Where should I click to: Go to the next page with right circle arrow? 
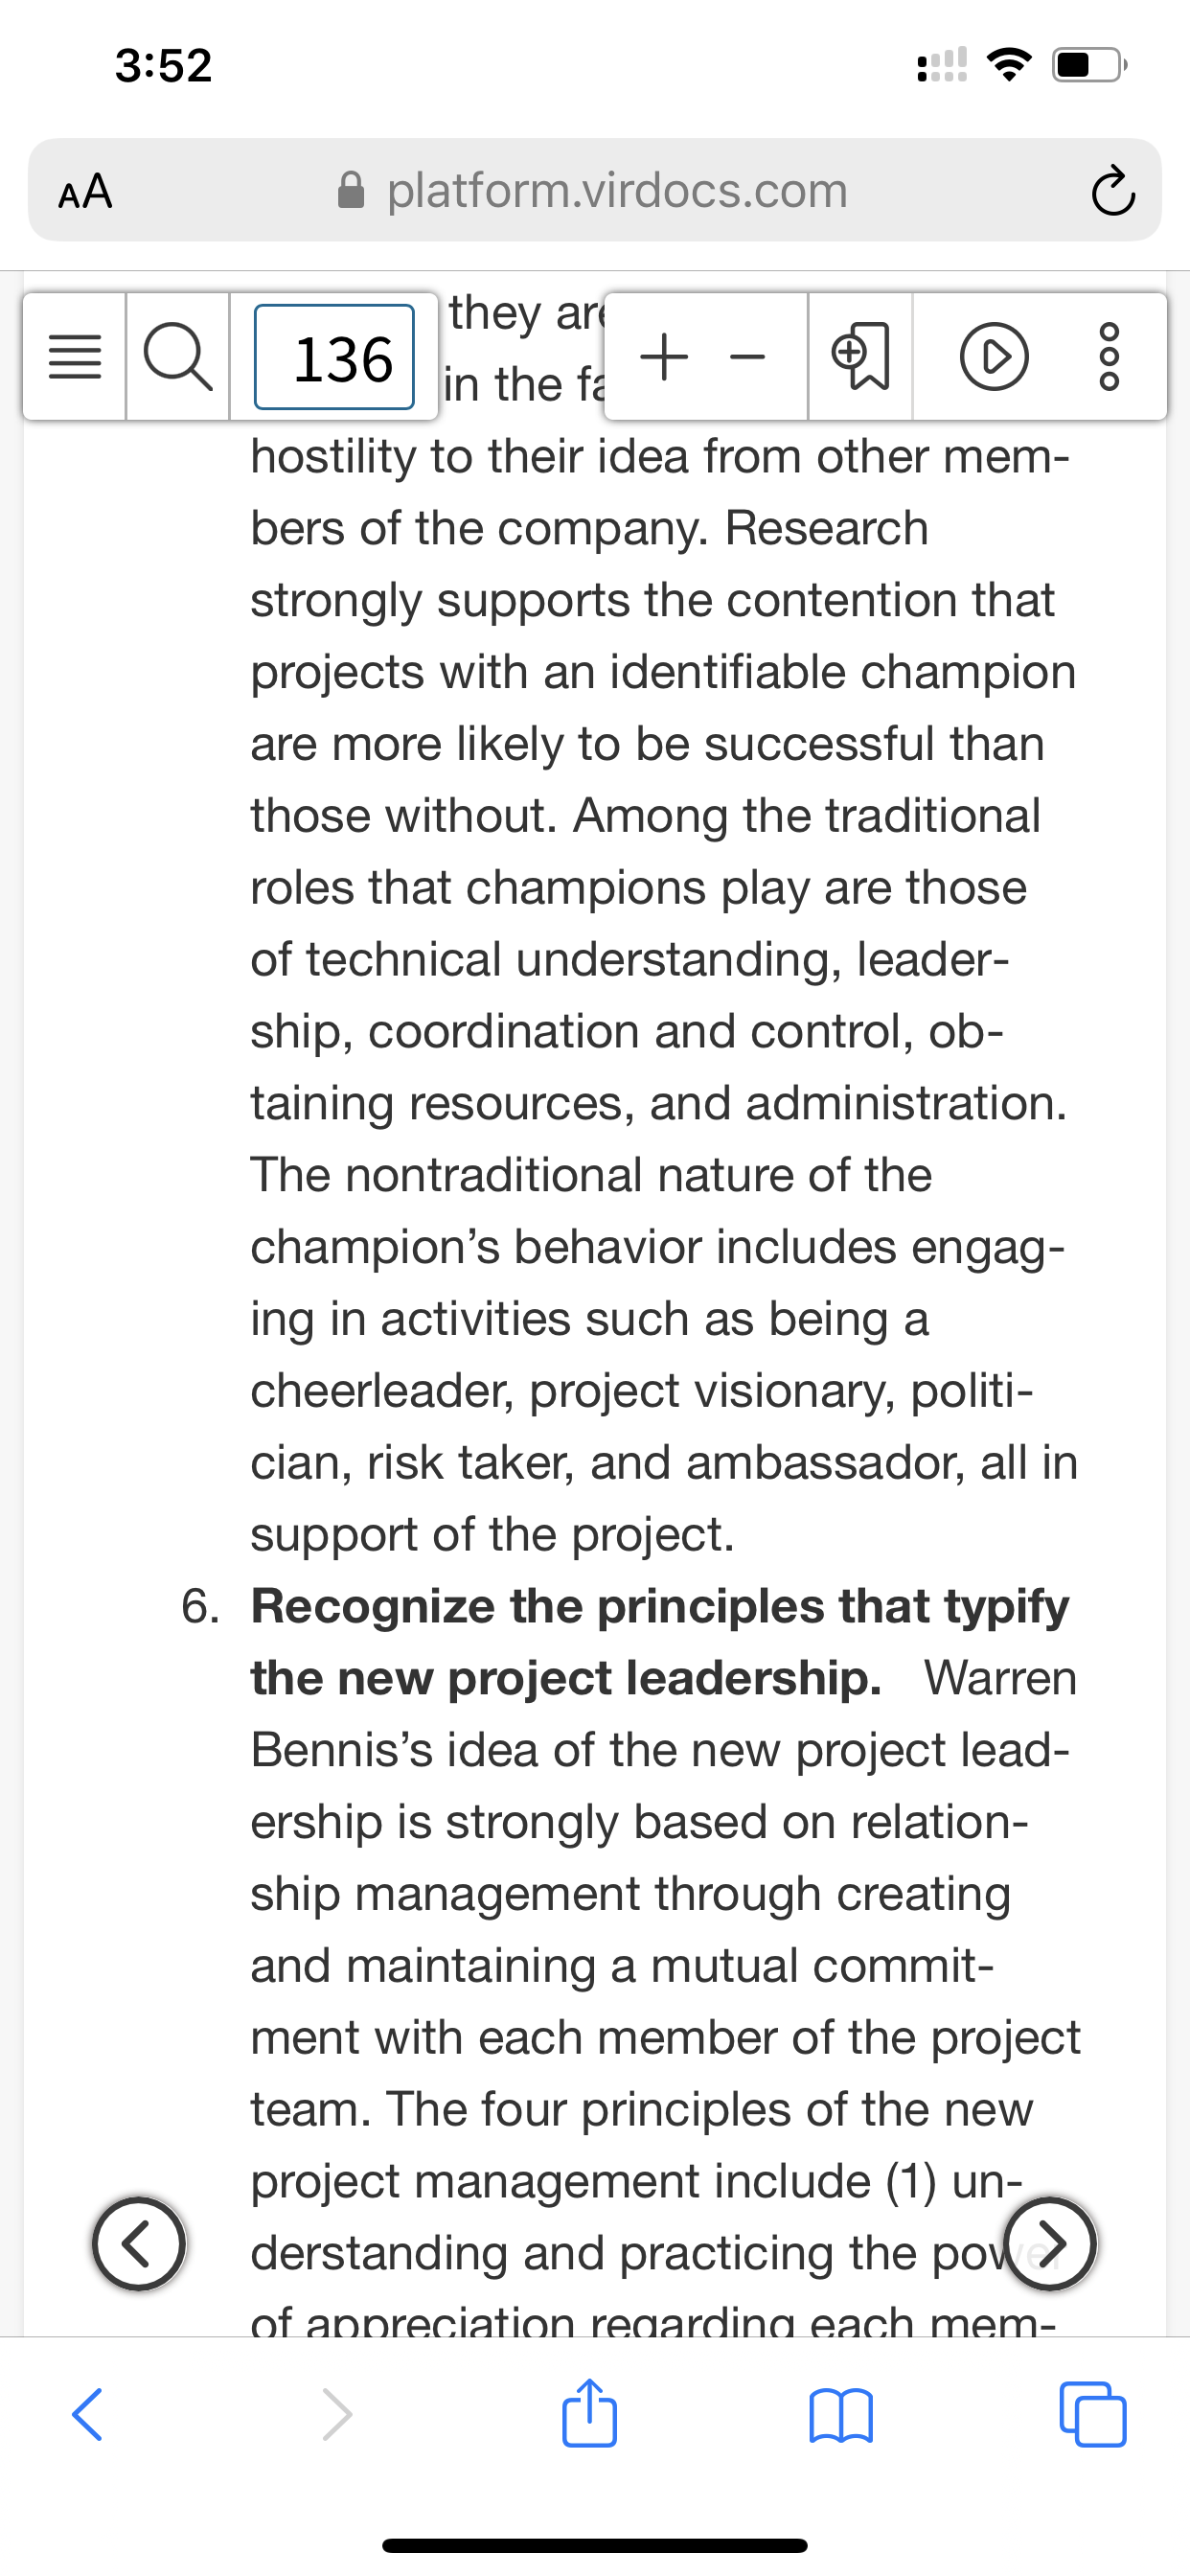pos(1050,2244)
